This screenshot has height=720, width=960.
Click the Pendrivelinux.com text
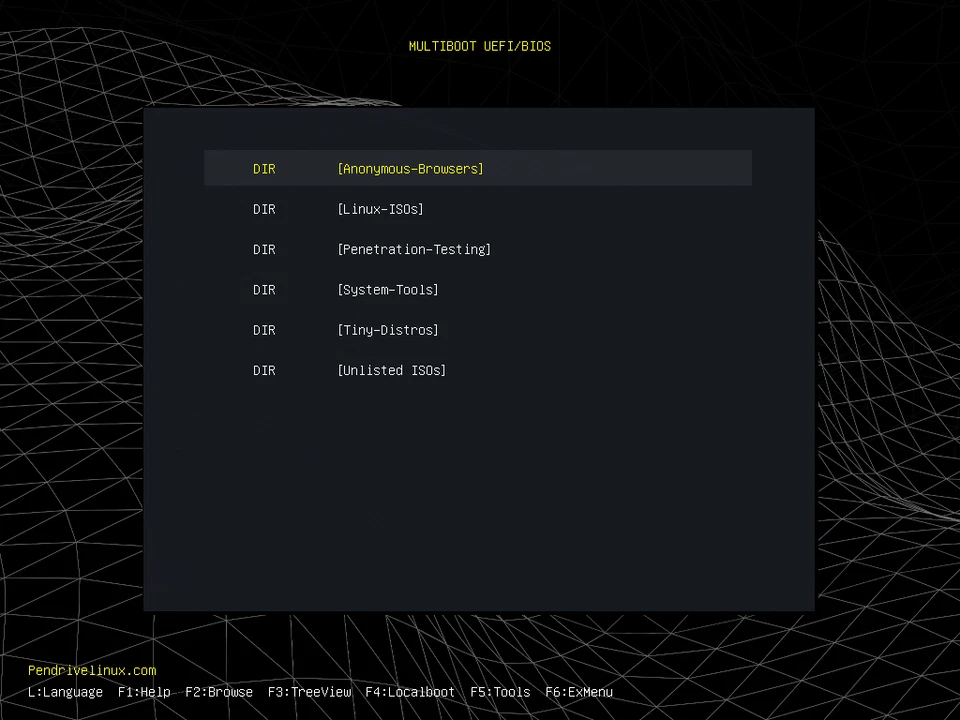pyautogui.click(x=92, y=670)
